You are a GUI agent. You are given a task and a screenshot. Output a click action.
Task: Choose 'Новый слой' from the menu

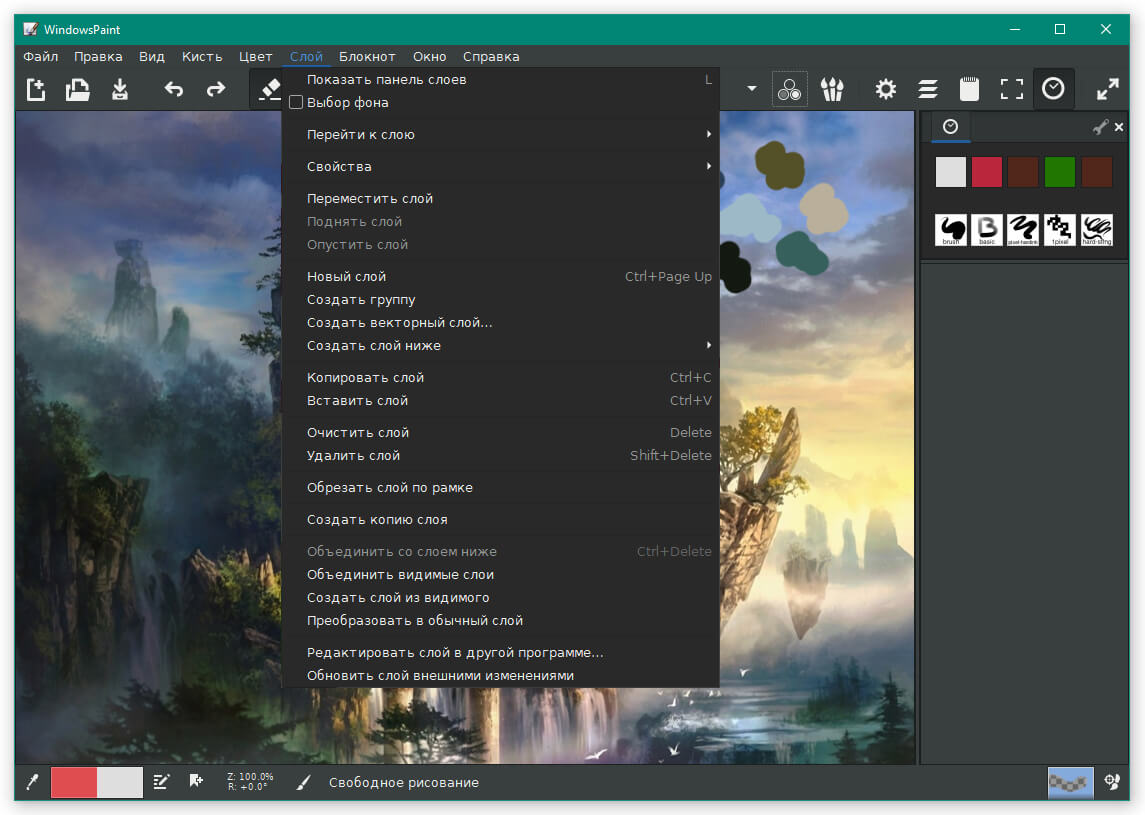point(346,277)
